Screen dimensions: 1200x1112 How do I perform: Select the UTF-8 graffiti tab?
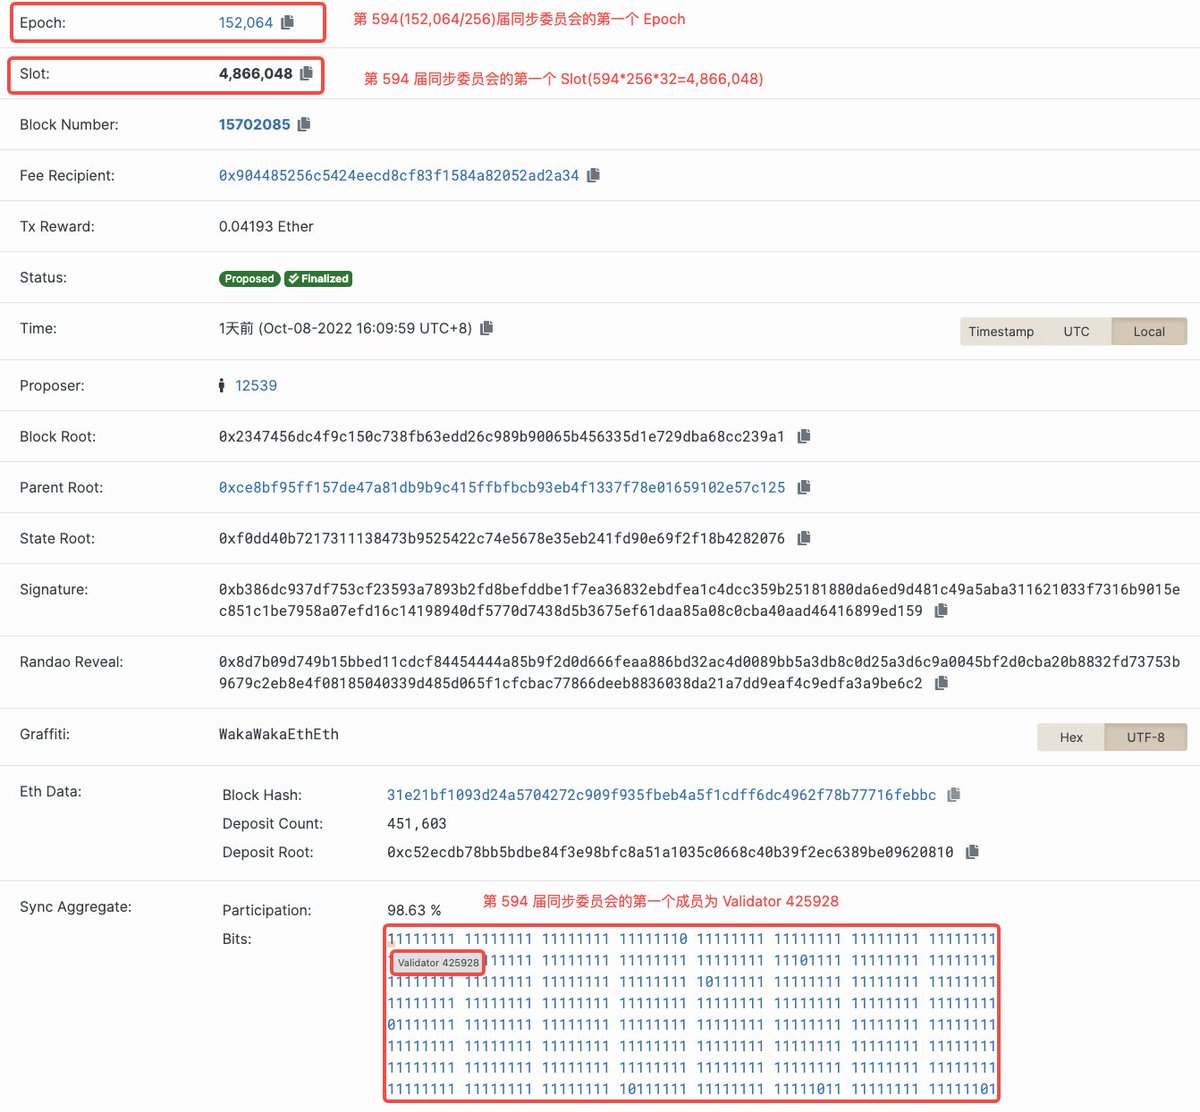[1145, 737]
